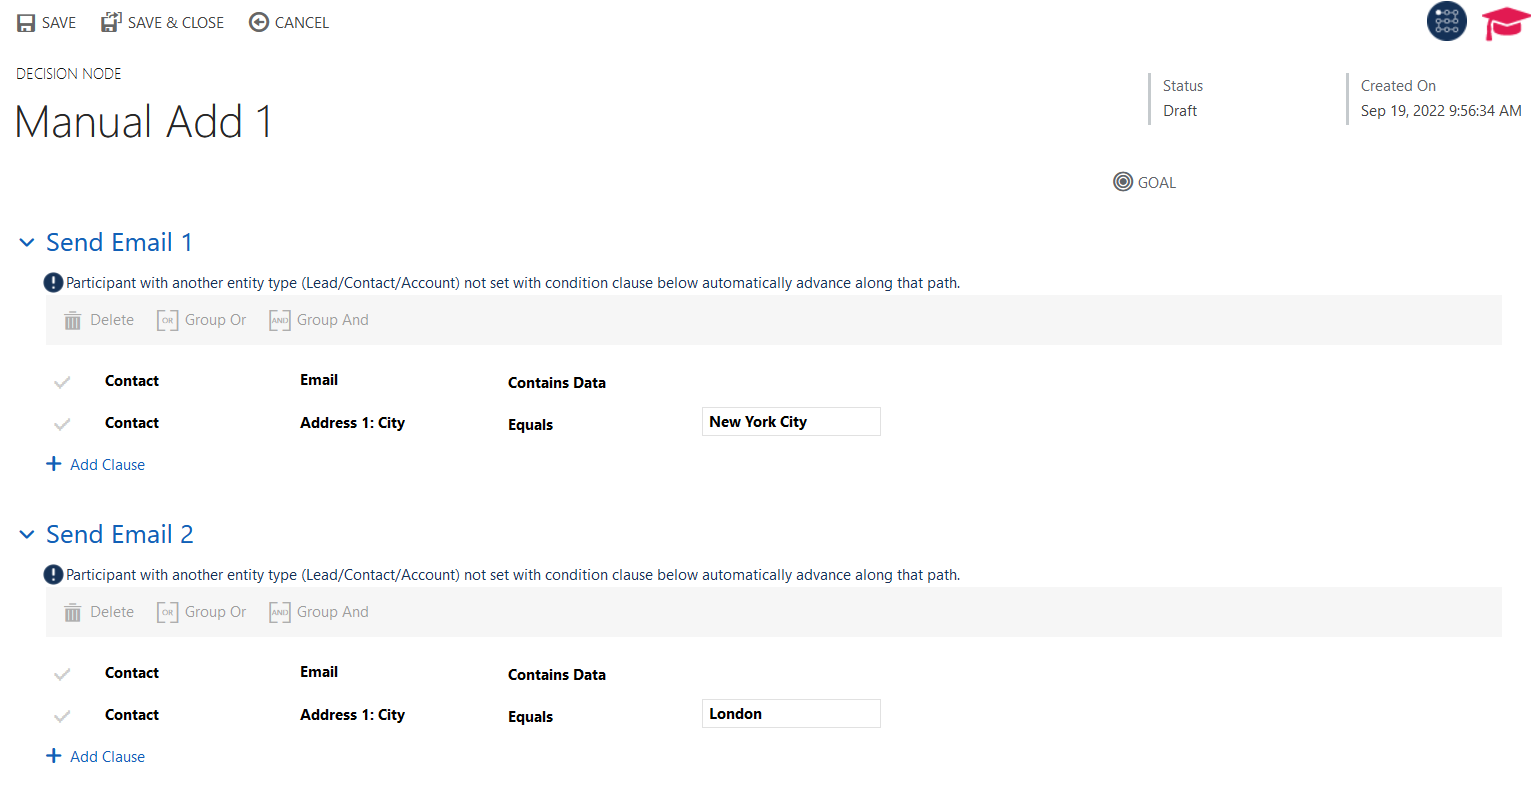Image resolution: width=1537 pixels, height=790 pixels.
Task: Click info icon under Send Email 1
Action: pos(54,283)
